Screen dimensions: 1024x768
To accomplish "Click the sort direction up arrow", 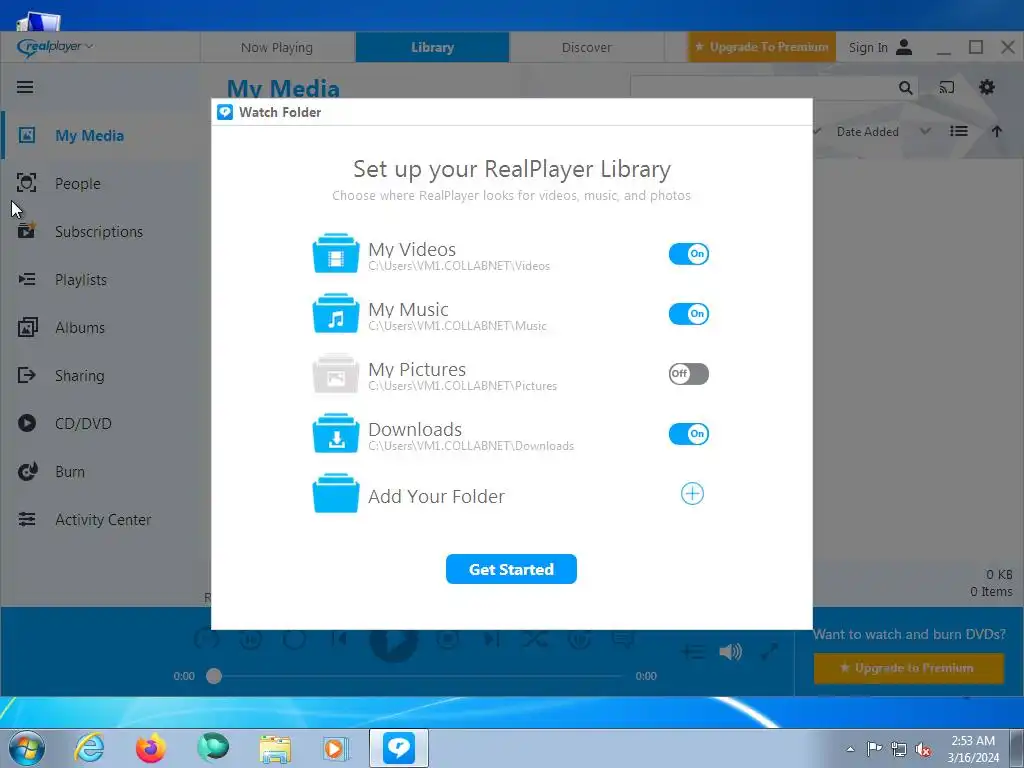I will point(997,132).
